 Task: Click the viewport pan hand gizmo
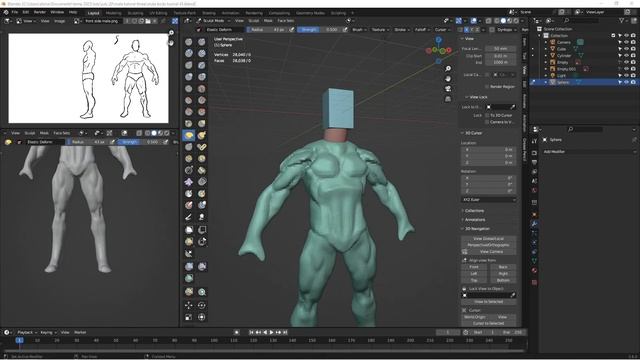click(x=448, y=78)
